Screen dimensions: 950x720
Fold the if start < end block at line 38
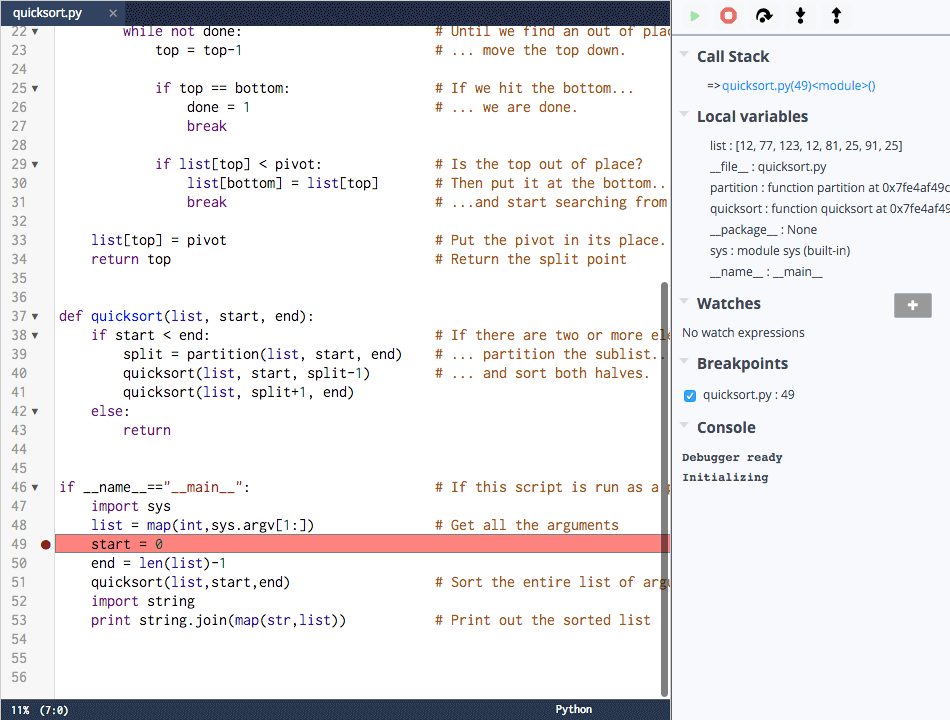point(35,336)
